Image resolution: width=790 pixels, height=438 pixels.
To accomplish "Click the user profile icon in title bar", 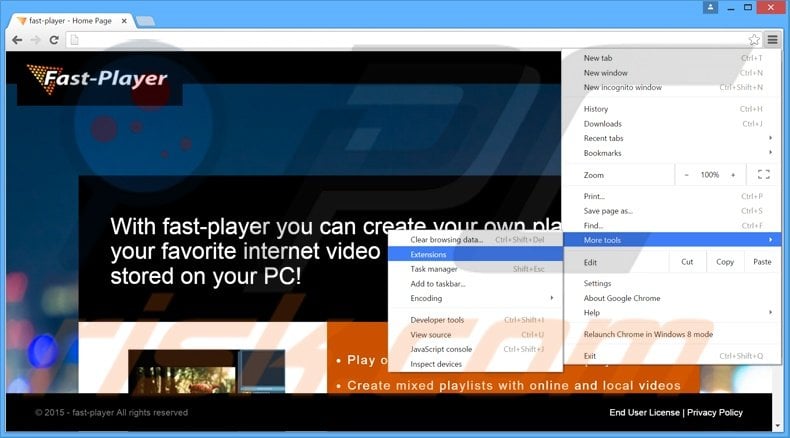I will pyautogui.click(x=710, y=7).
